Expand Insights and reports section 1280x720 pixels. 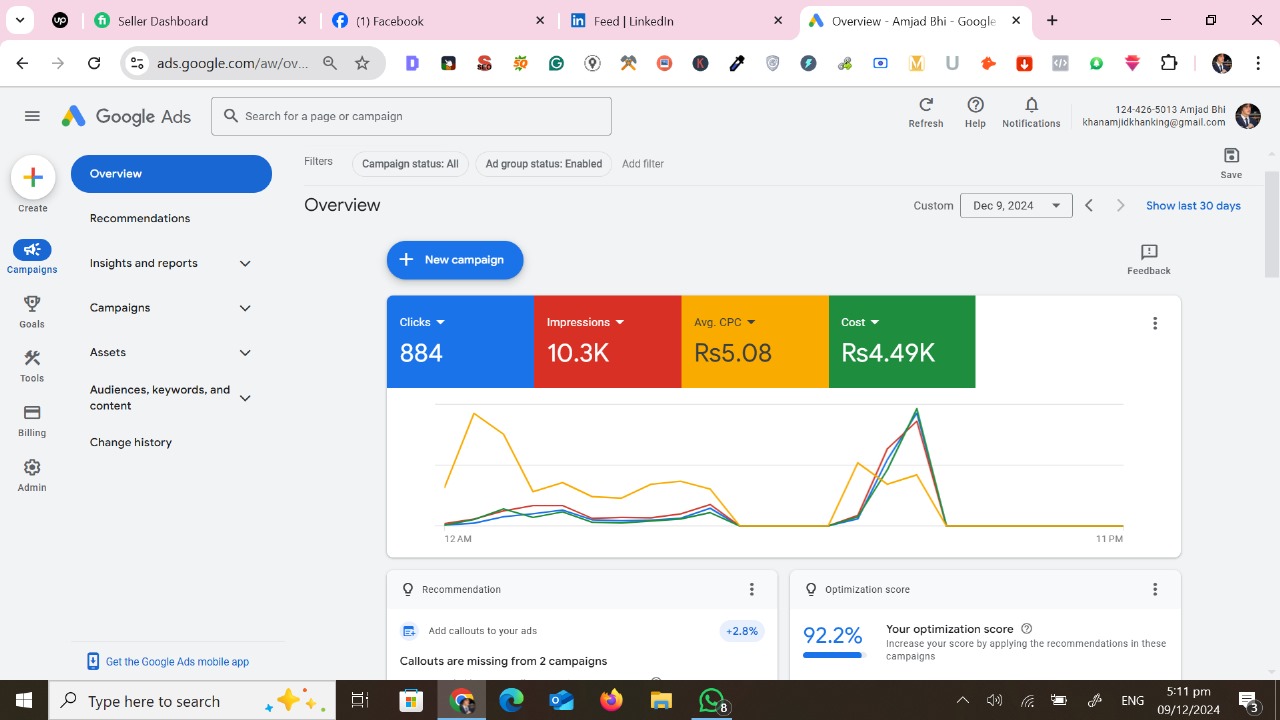[245, 264]
